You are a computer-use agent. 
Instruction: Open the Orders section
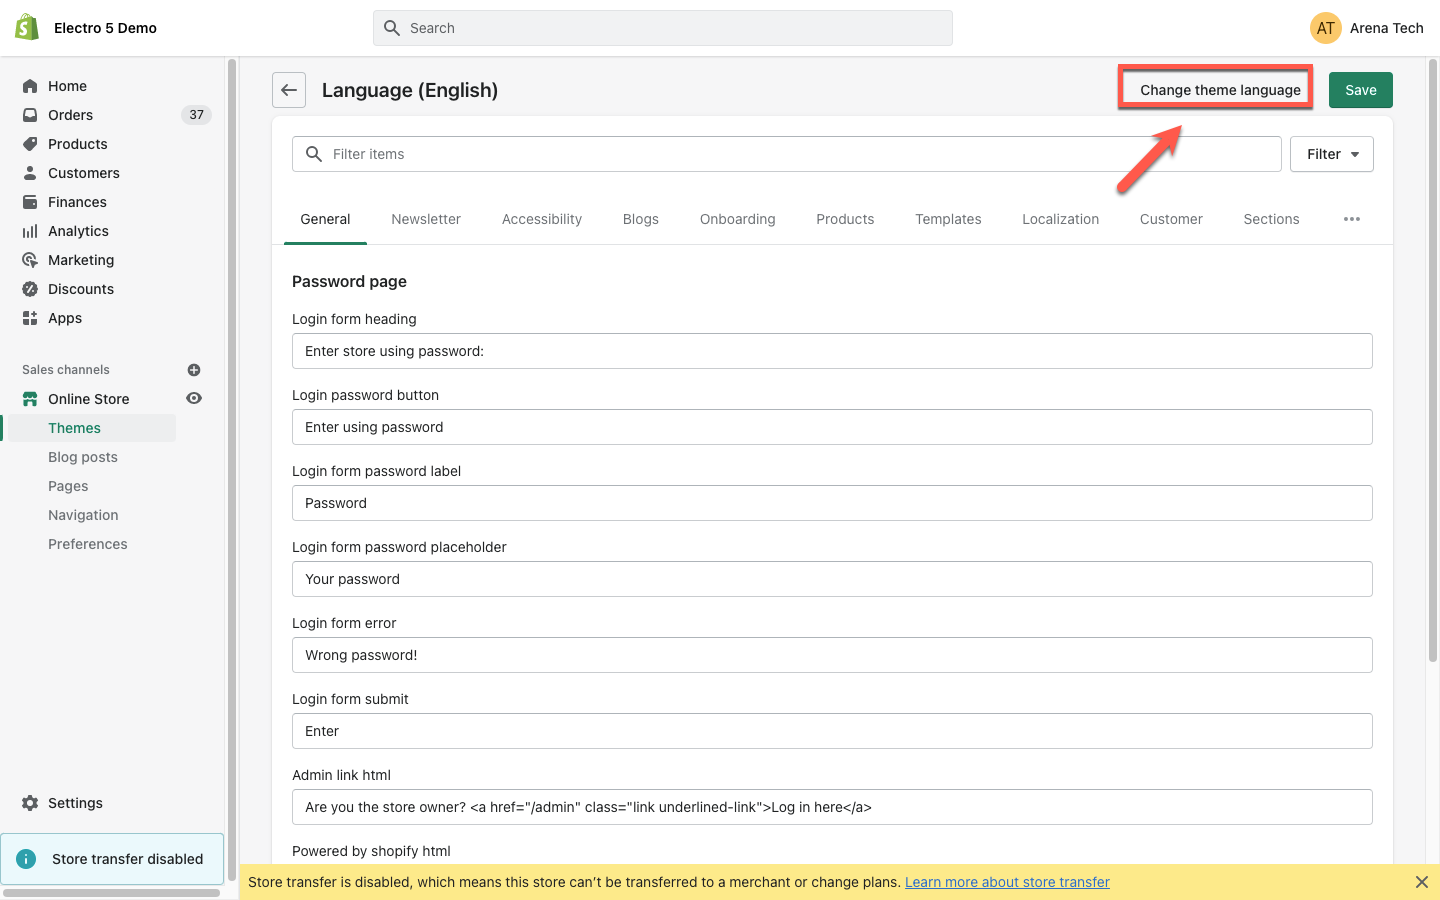tap(70, 115)
